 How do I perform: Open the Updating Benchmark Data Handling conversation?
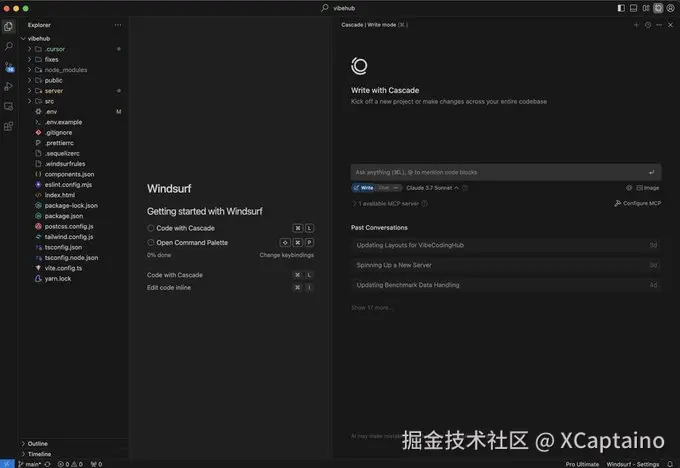point(506,285)
